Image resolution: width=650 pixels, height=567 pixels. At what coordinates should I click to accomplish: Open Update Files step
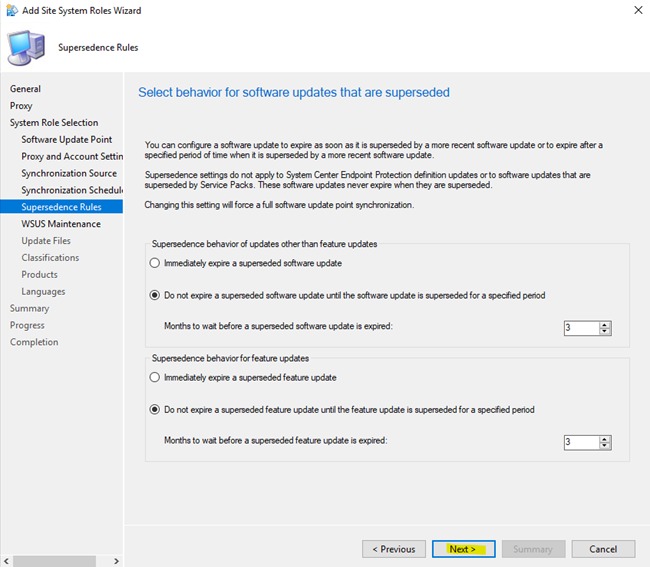pos(46,241)
